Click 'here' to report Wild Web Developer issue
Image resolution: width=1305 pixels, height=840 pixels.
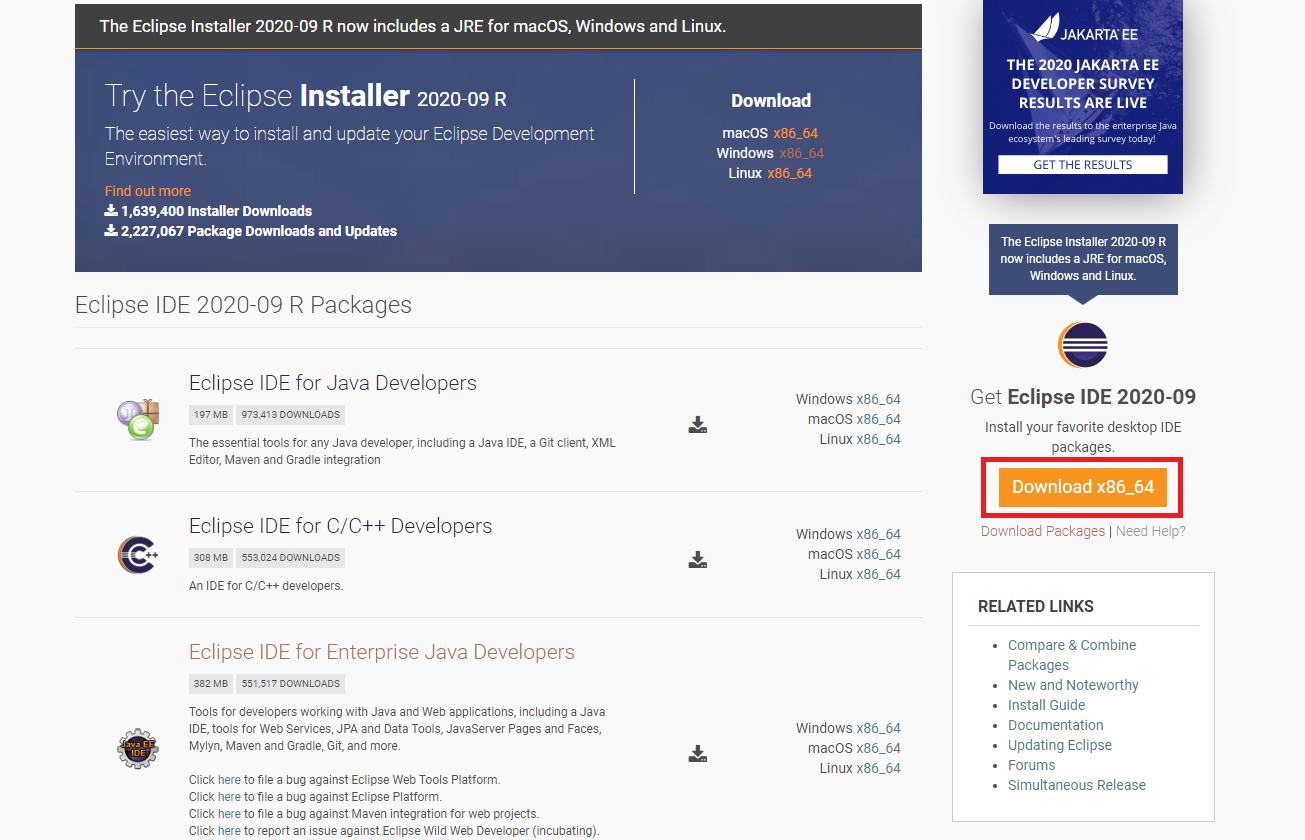(x=229, y=831)
